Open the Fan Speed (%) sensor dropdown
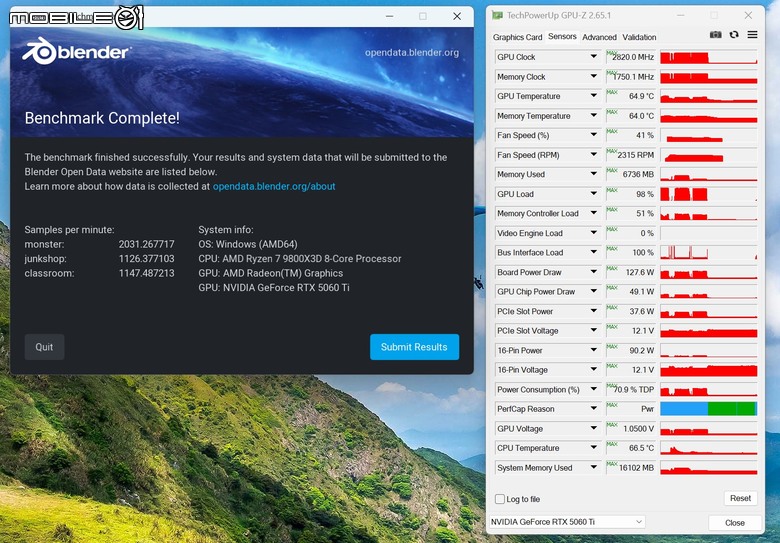The width and height of the screenshot is (780, 543). [x=593, y=135]
